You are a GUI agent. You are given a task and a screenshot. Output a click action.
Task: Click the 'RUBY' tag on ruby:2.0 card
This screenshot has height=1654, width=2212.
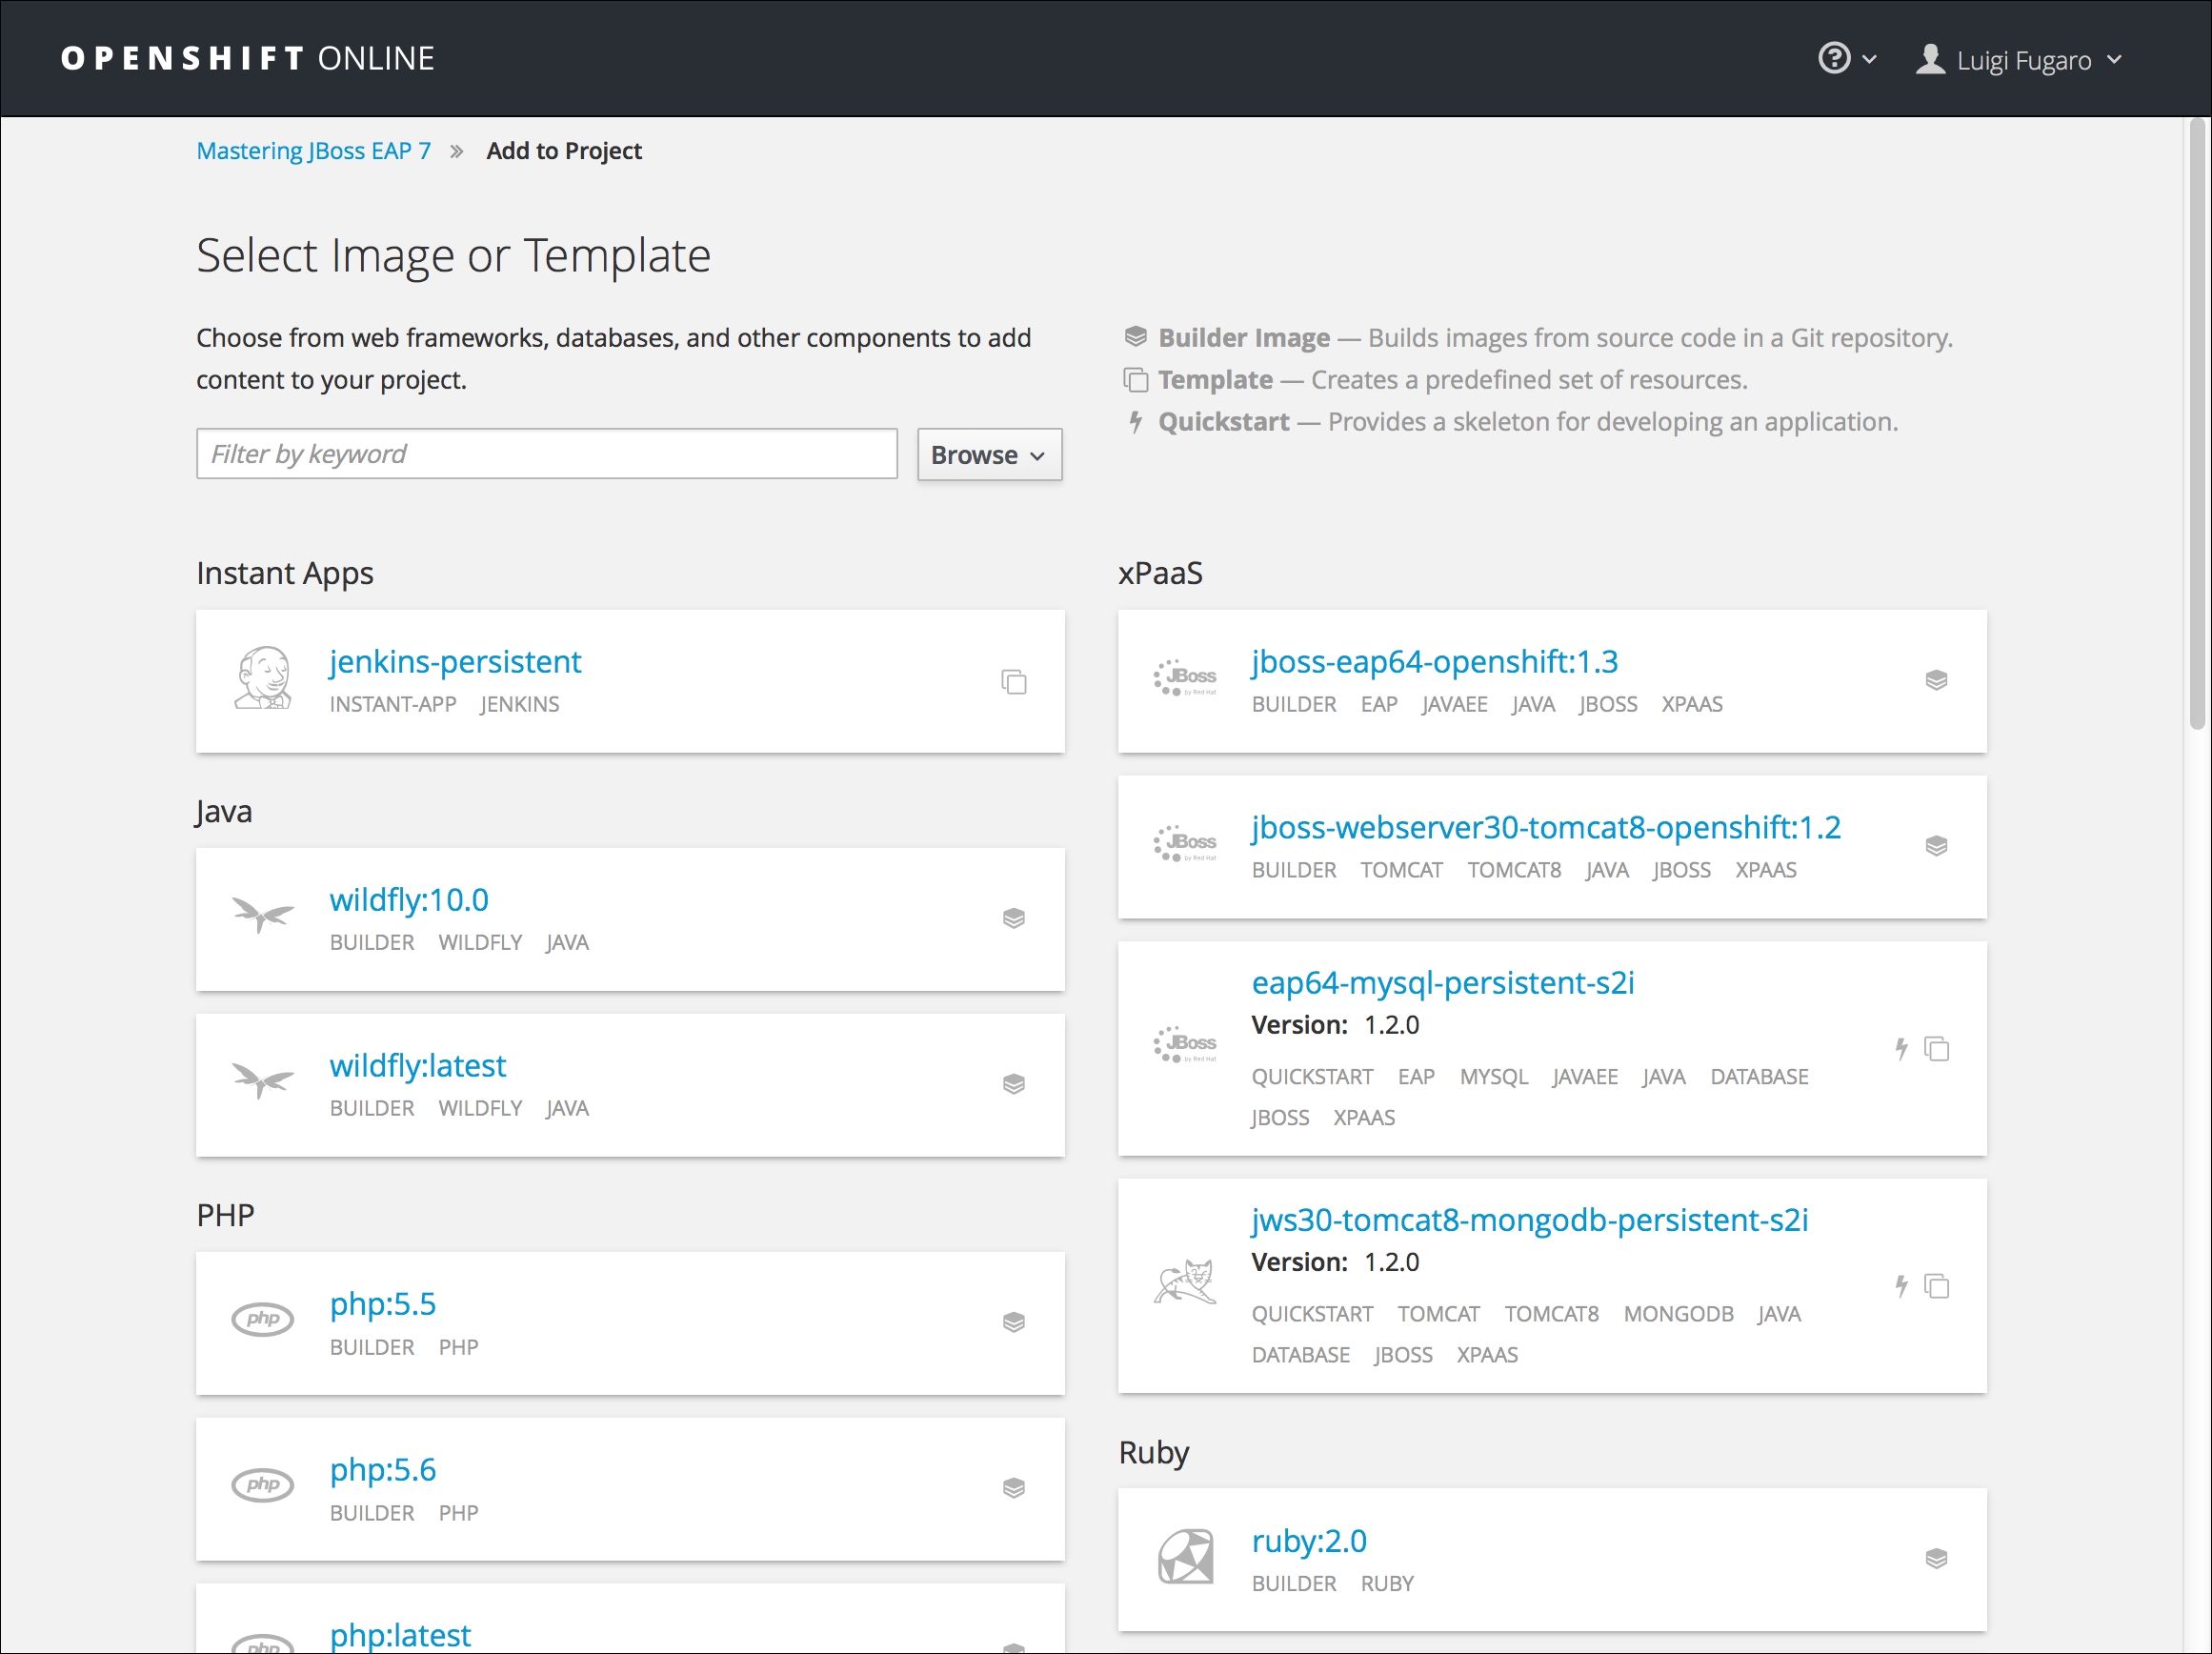(x=1387, y=1584)
